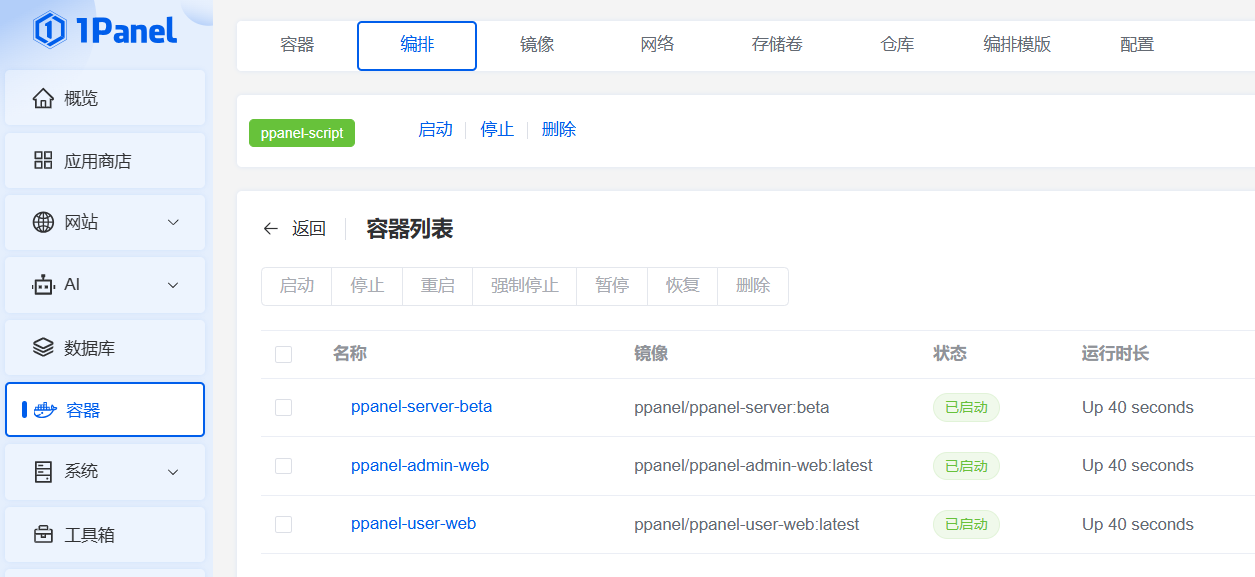Screen dimensions: 1255x577
Task: Open 工具箱 in the sidebar
Action: pos(105,534)
